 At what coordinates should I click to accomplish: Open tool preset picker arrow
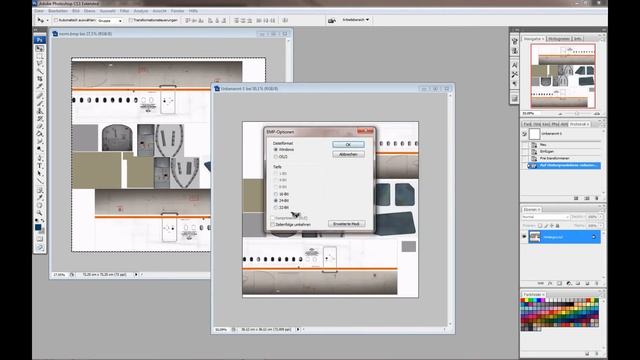pos(47,20)
